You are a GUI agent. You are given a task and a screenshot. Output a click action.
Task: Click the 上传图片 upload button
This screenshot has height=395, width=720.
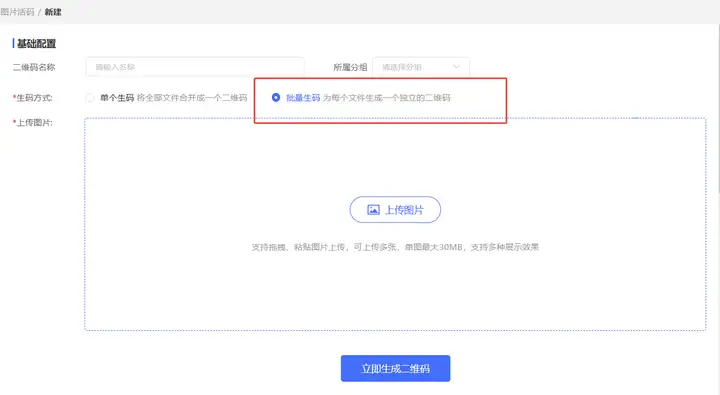[x=395, y=210]
